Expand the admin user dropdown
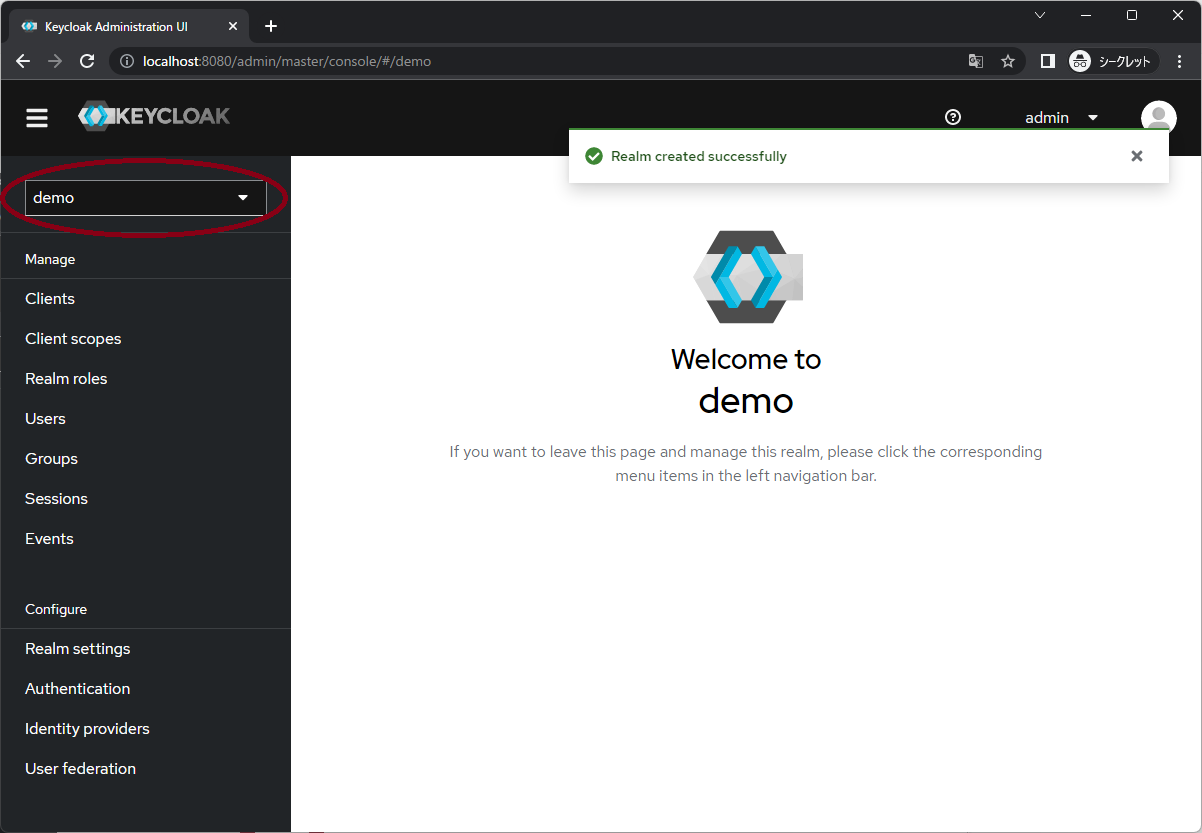1202x833 pixels. pyautogui.click(x=1061, y=118)
